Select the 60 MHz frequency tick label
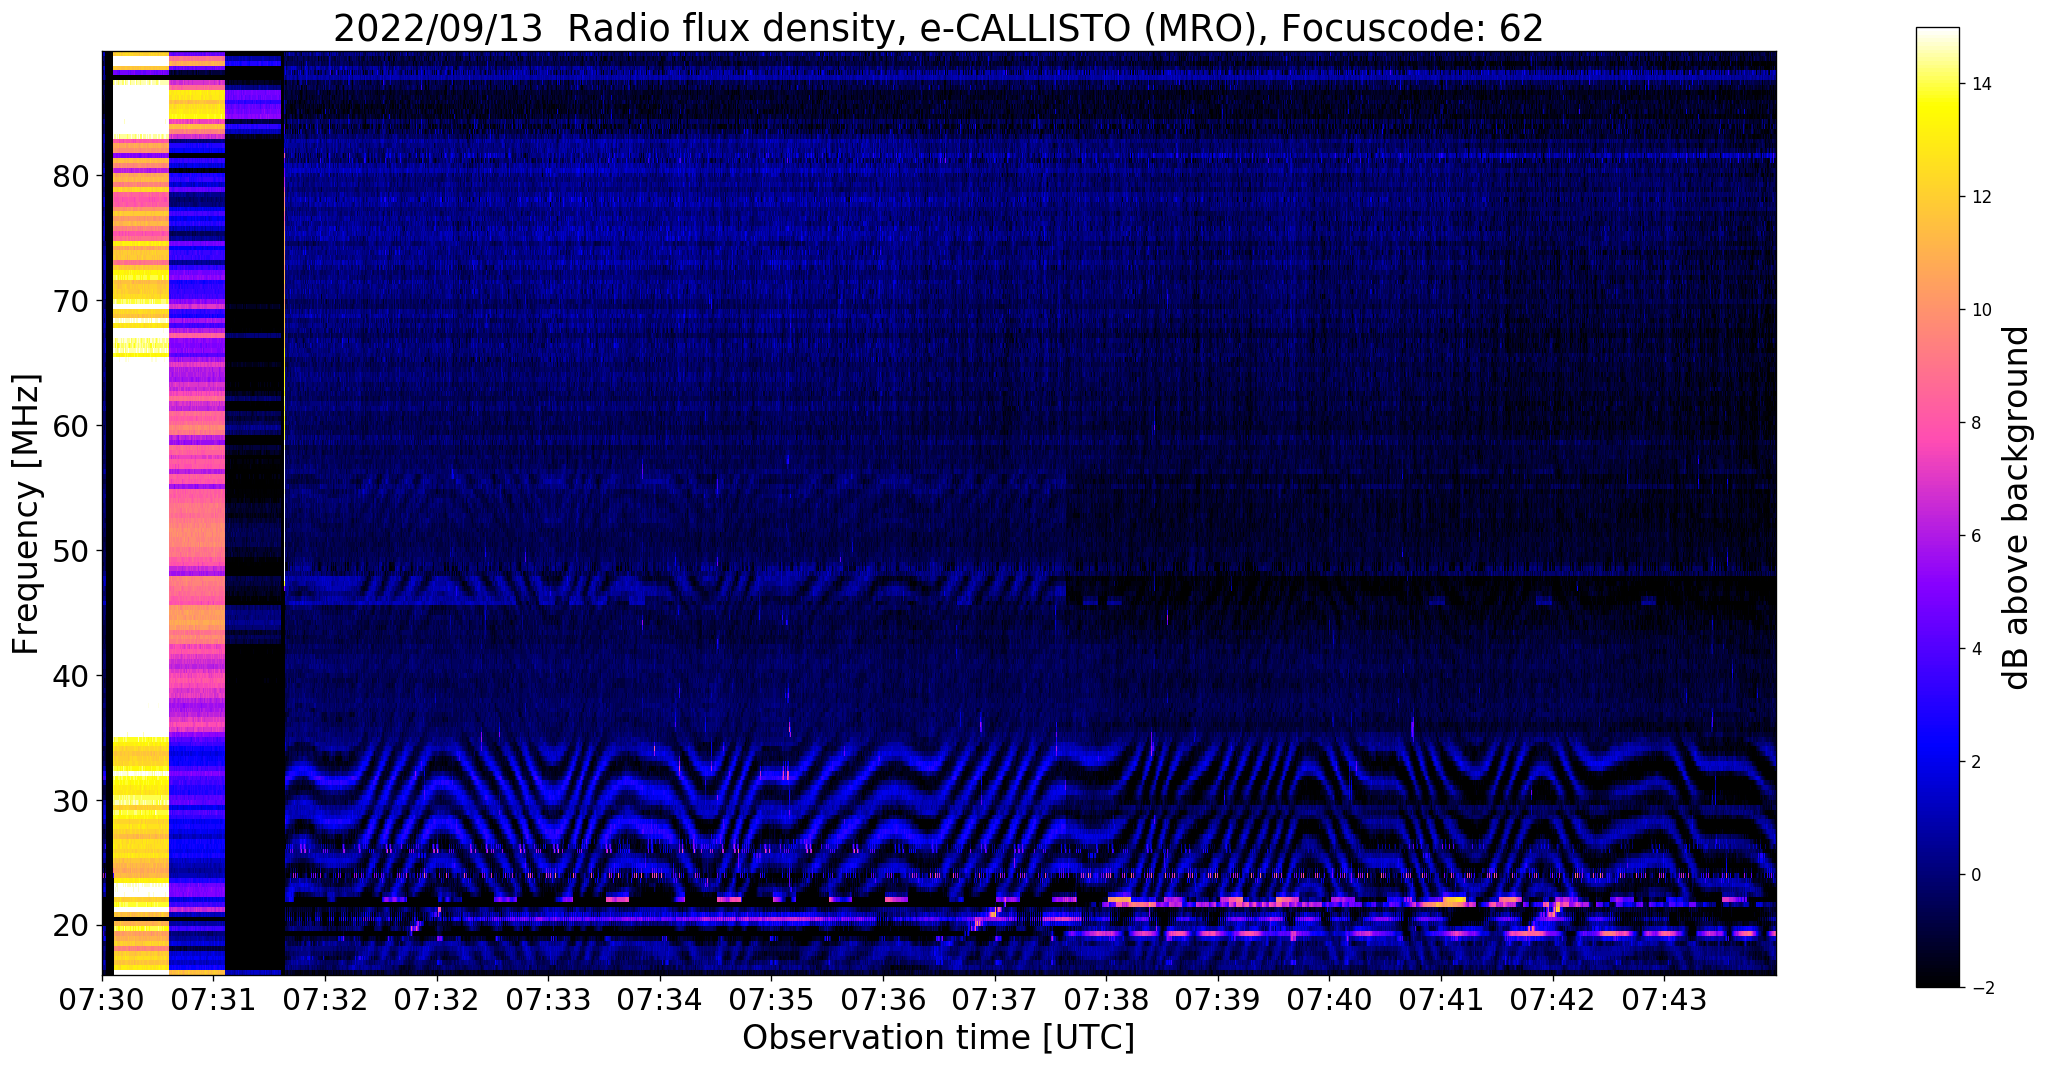 point(71,426)
